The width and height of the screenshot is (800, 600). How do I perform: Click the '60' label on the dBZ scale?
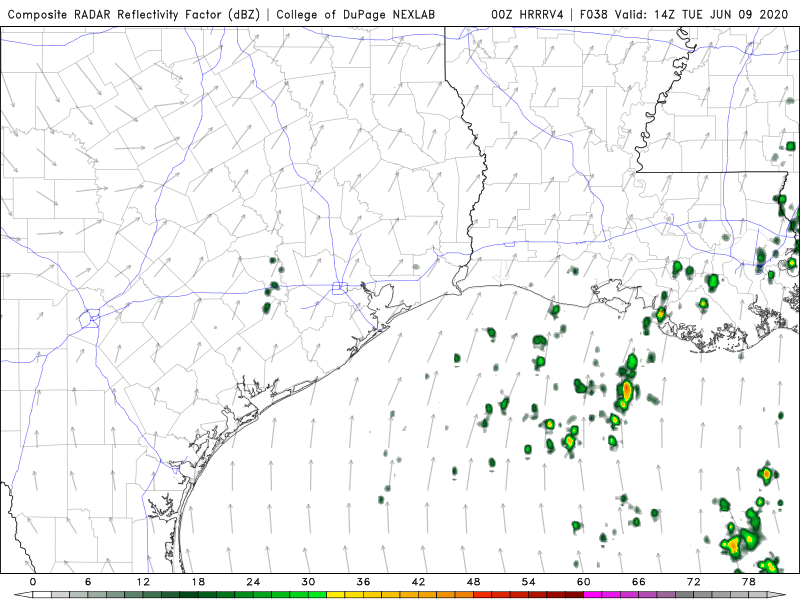click(584, 582)
